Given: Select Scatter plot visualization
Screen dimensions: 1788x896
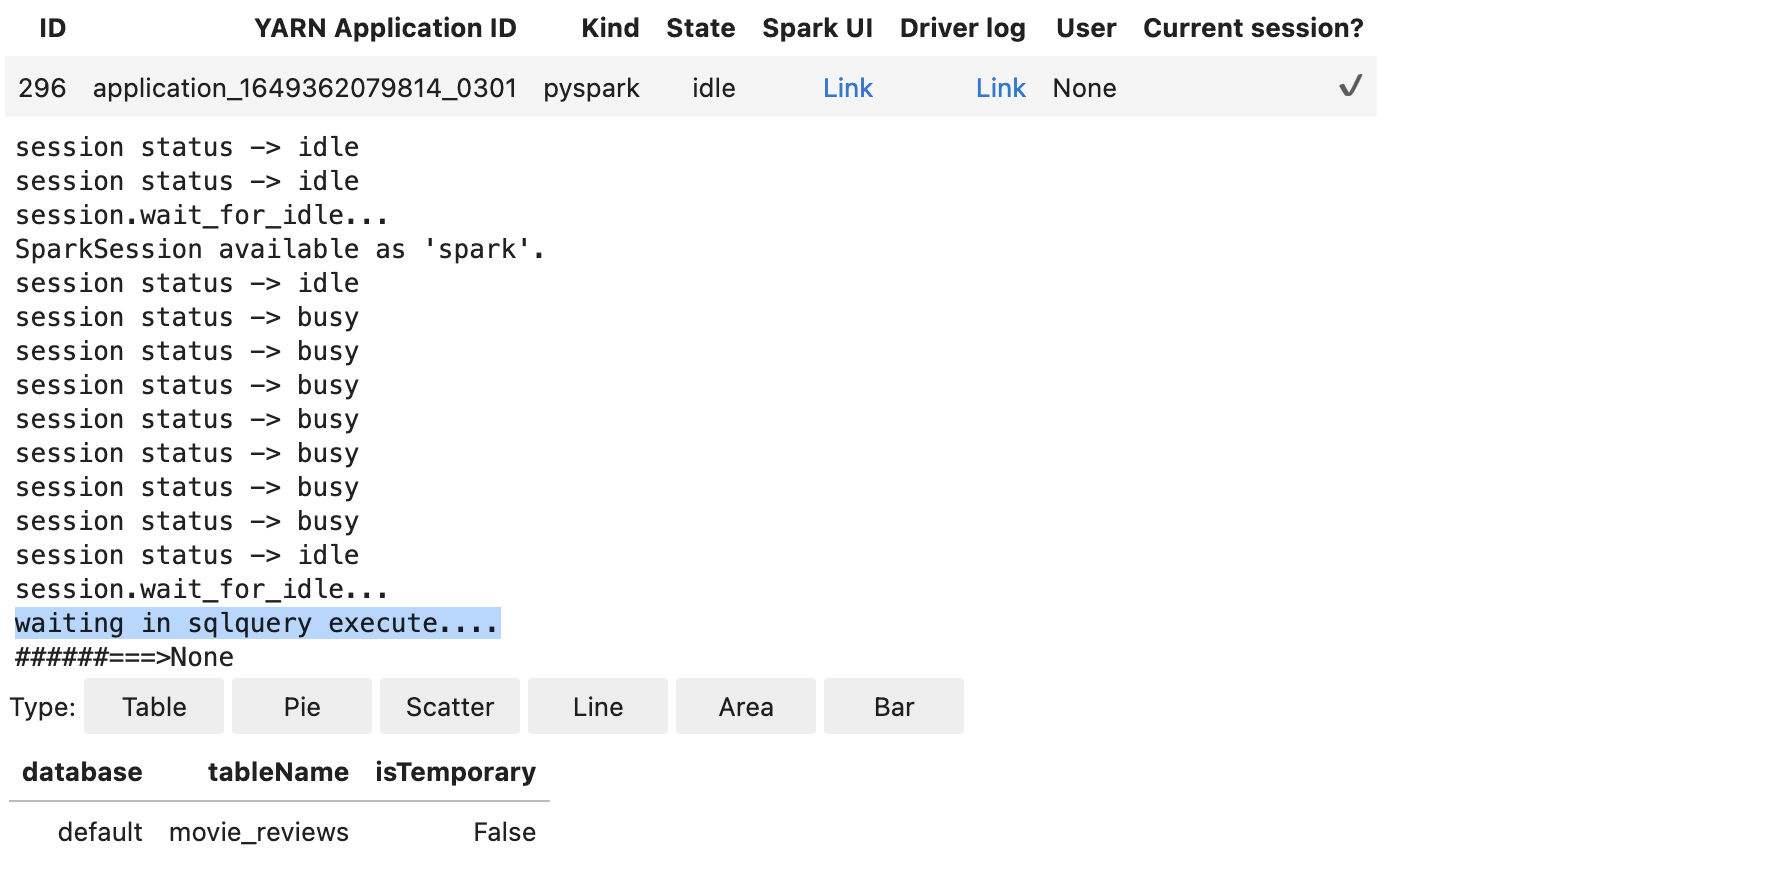Looking at the screenshot, I should 449,706.
